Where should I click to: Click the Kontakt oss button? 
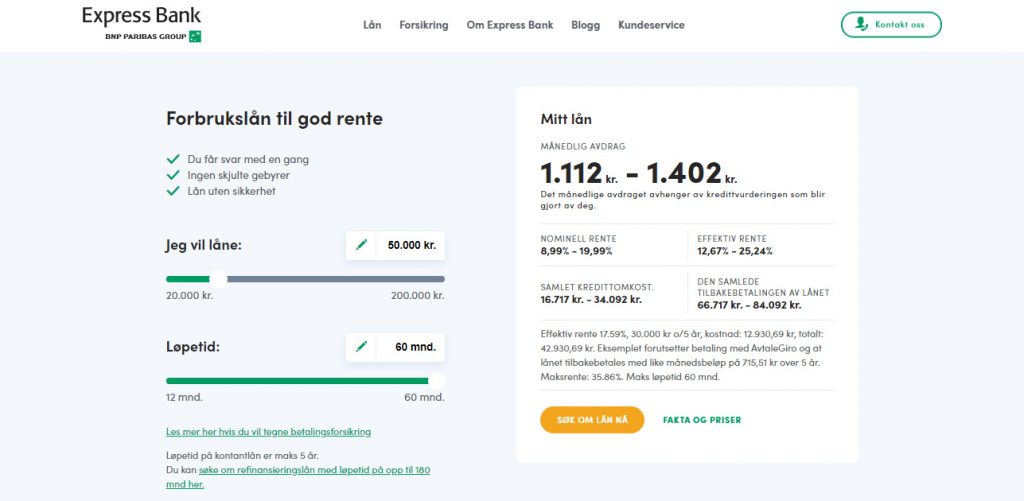[891, 24]
